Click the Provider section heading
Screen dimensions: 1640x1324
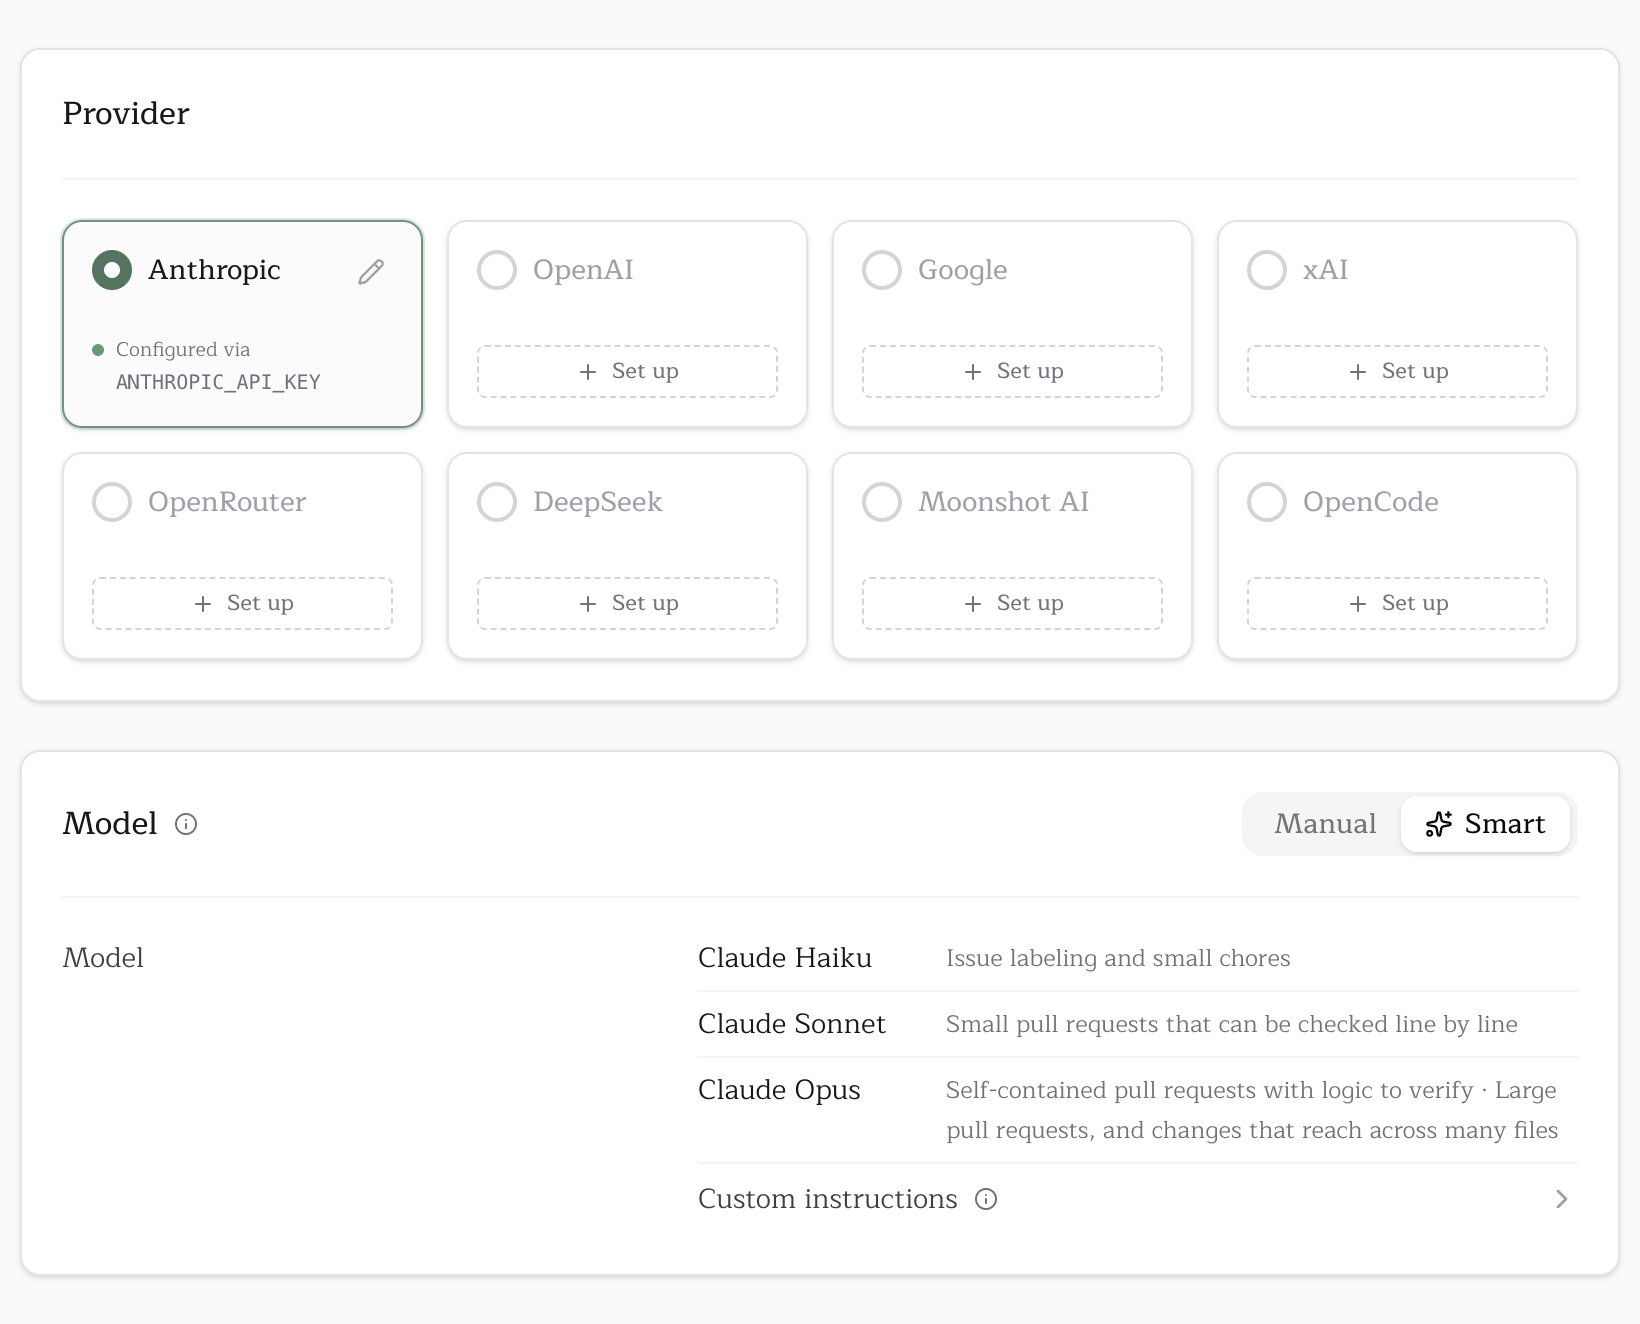pos(126,113)
